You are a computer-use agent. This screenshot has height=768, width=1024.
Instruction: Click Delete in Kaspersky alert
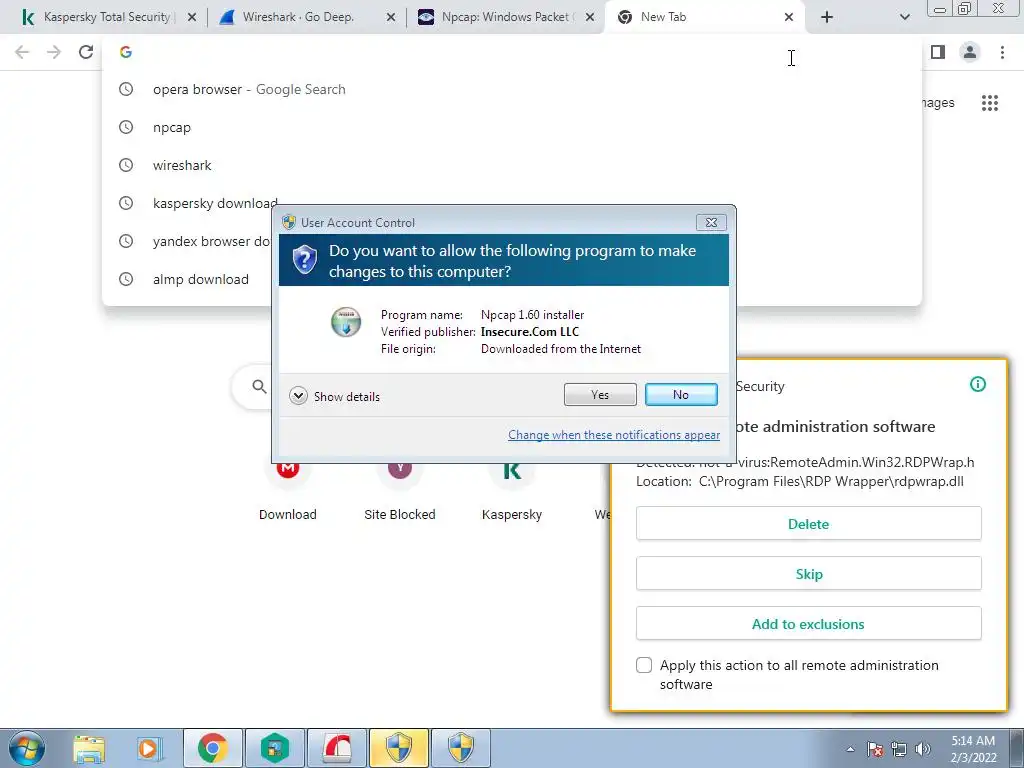pos(808,524)
